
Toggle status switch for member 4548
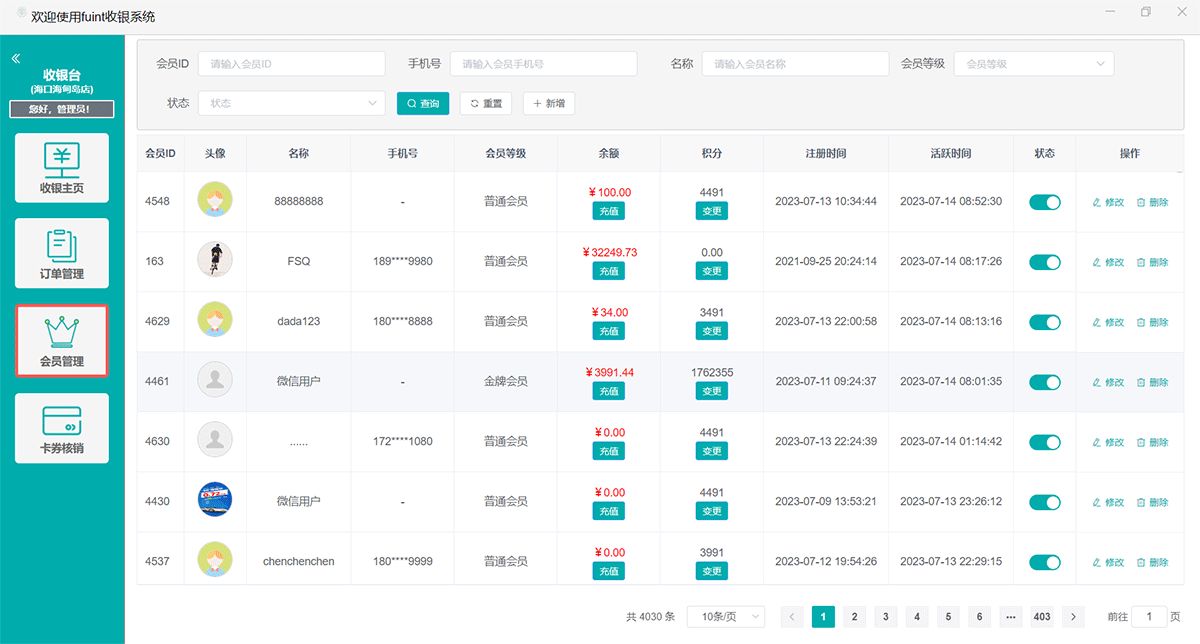(1045, 202)
